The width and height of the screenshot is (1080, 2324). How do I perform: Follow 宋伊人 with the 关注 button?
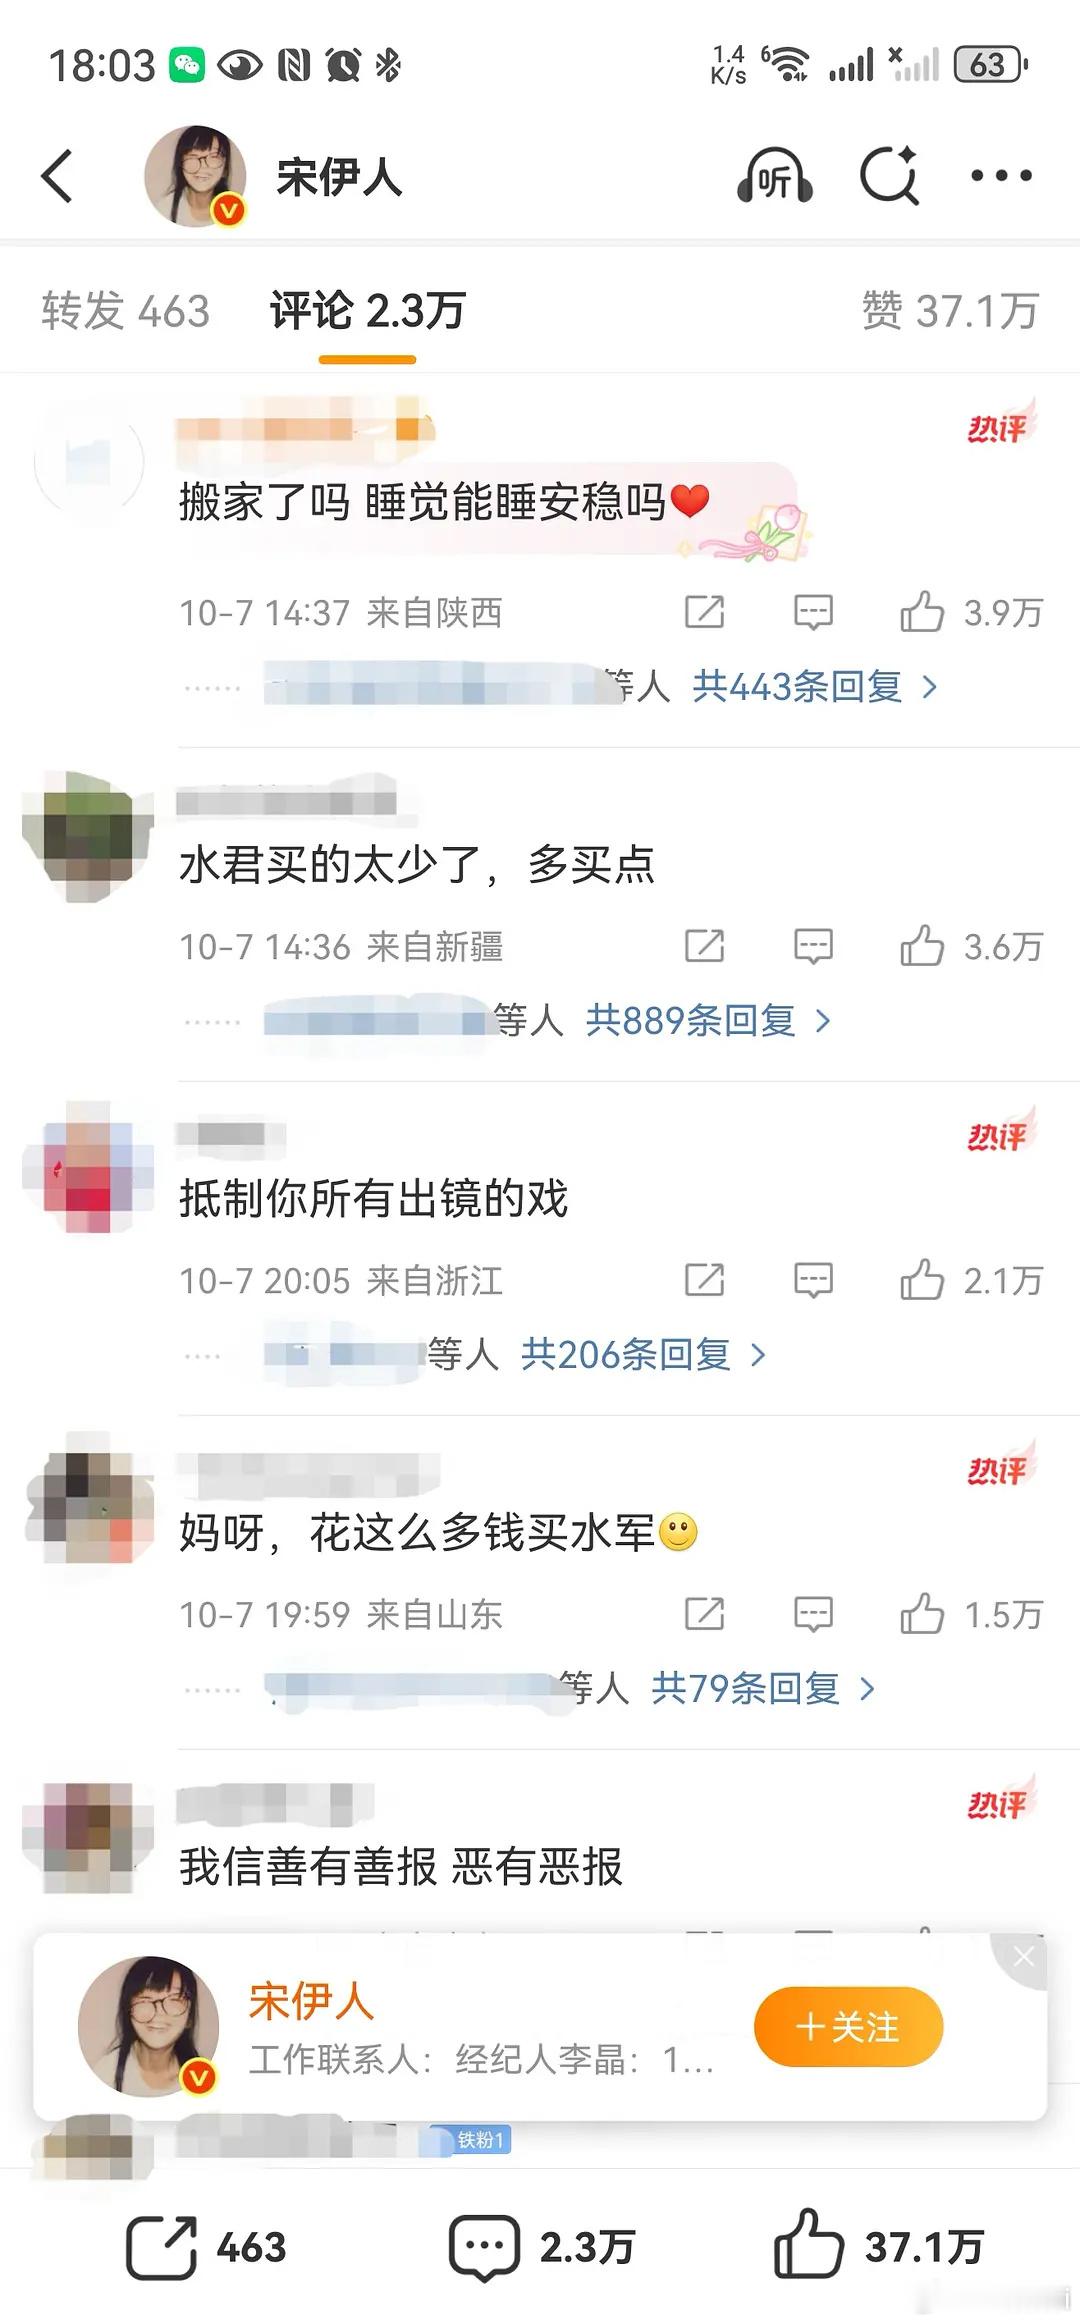(x=848, y=2027)
